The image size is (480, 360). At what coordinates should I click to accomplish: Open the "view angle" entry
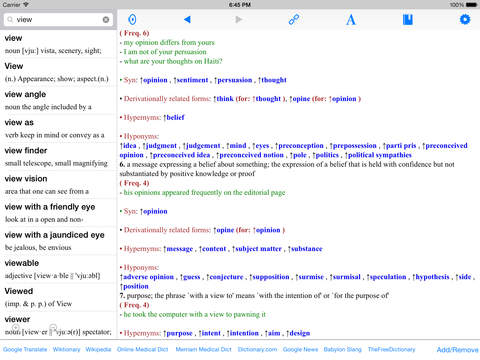tap(58, 100)
